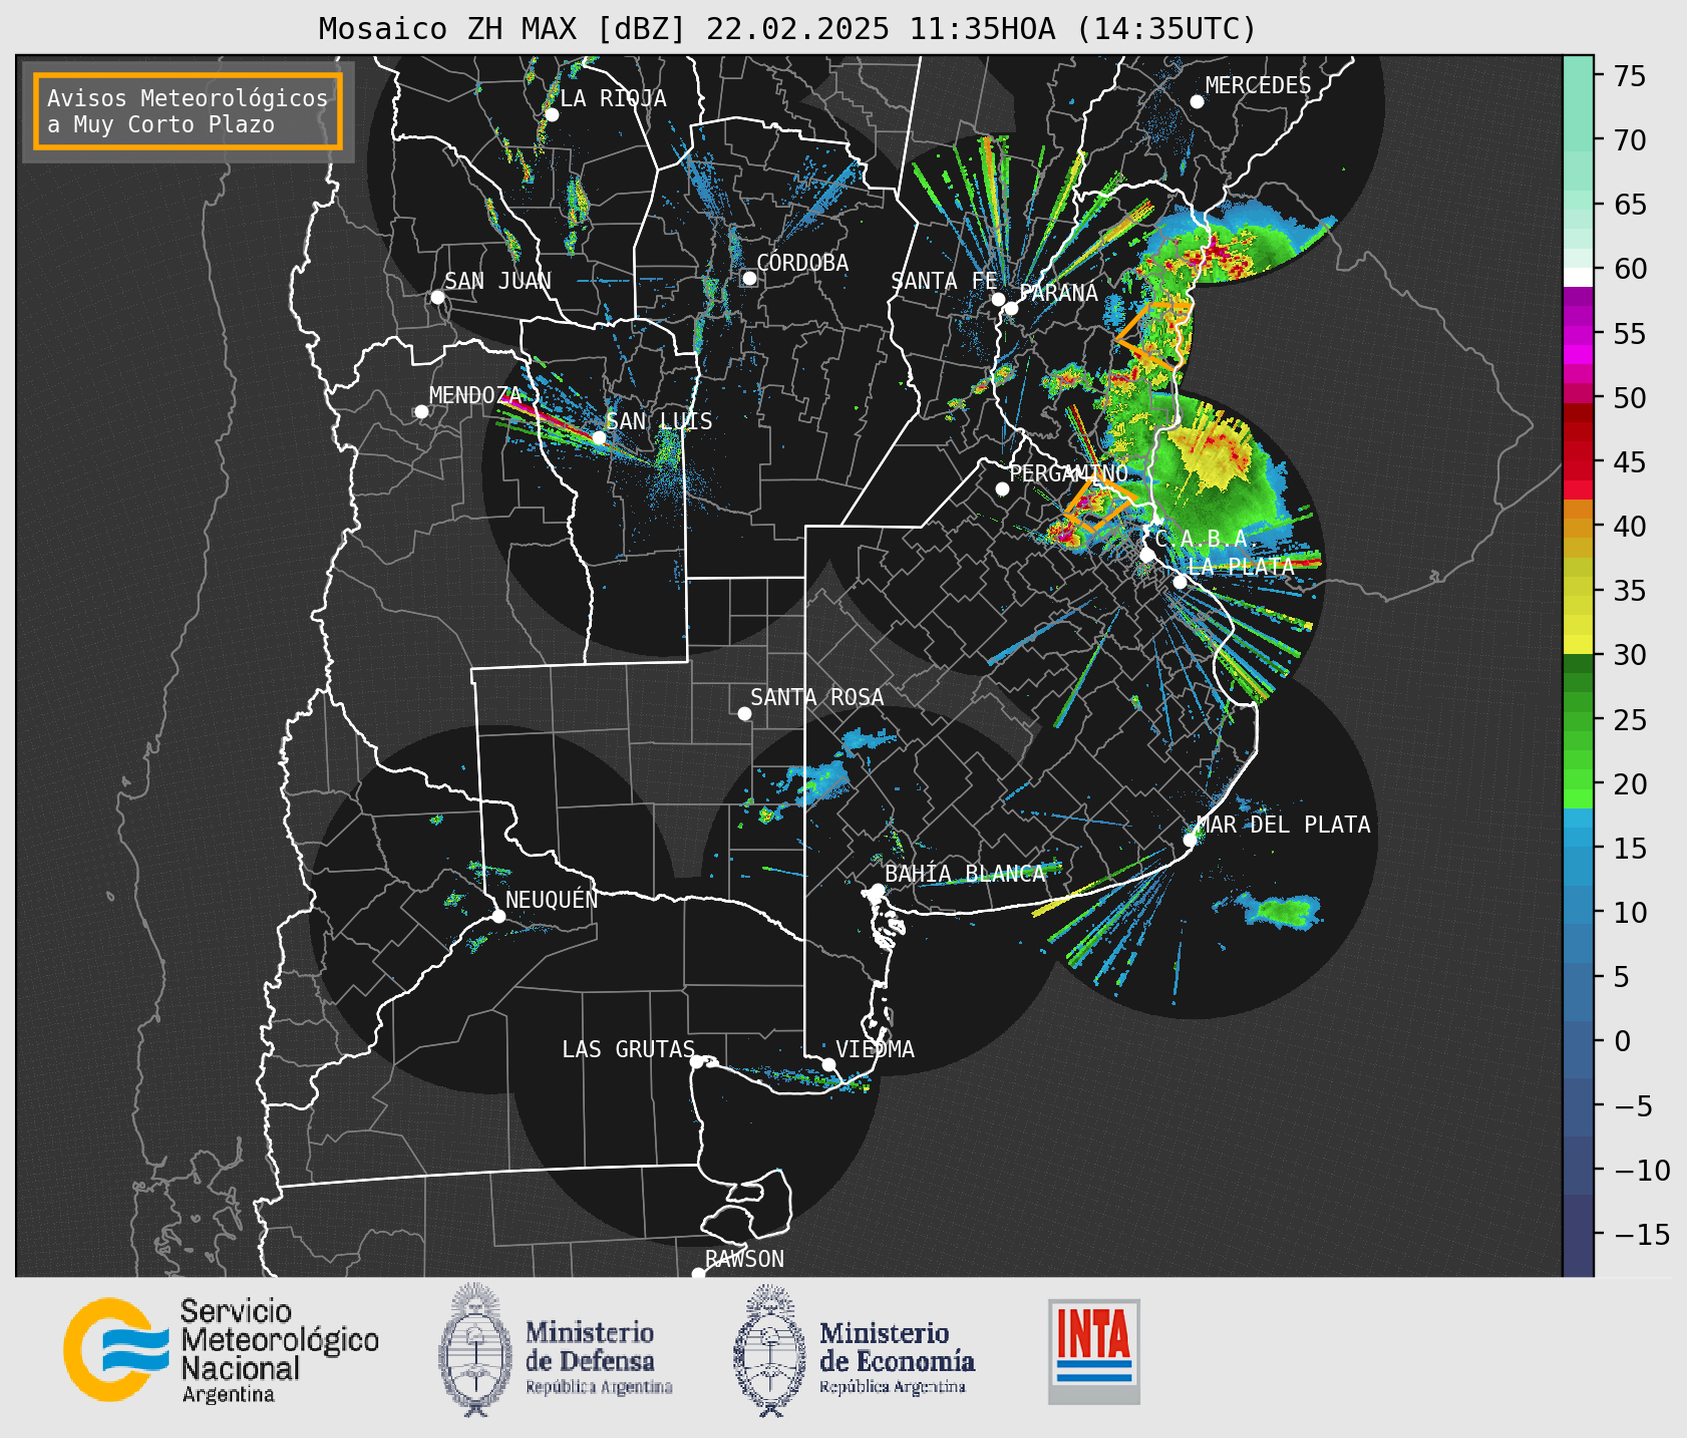Image resolution: width=1687 pixels, height=1438 pixels.
Task: Select the LA RIOJA city marker
Action: (551, 115)
